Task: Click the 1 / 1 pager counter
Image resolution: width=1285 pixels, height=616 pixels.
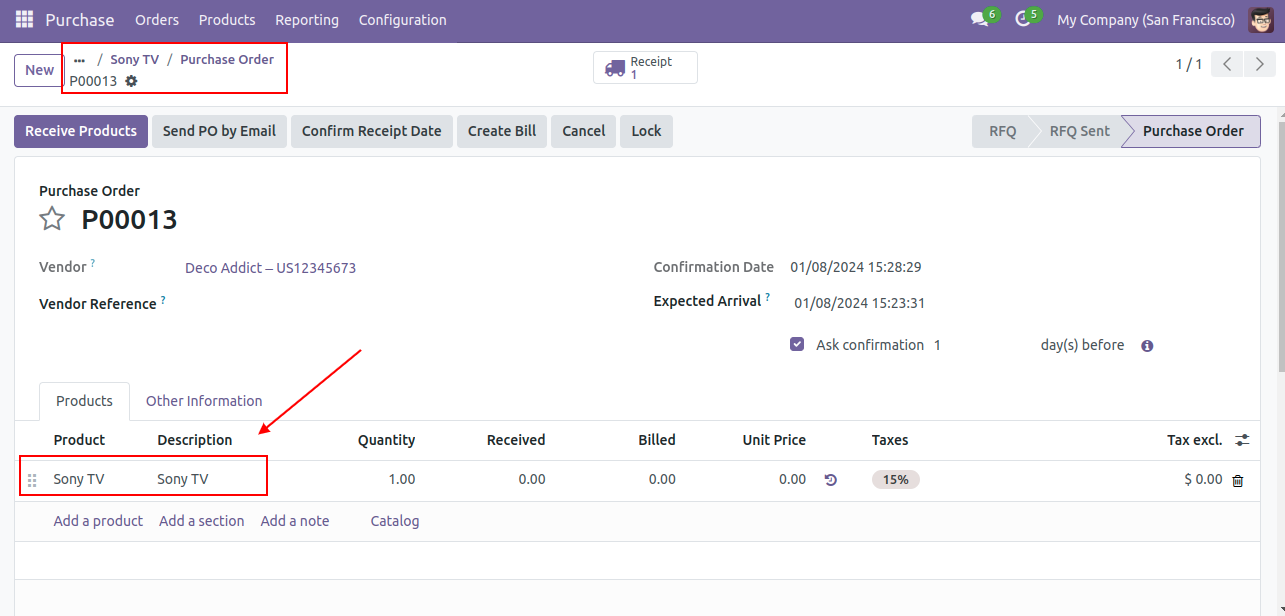Action: [1189, 65]
